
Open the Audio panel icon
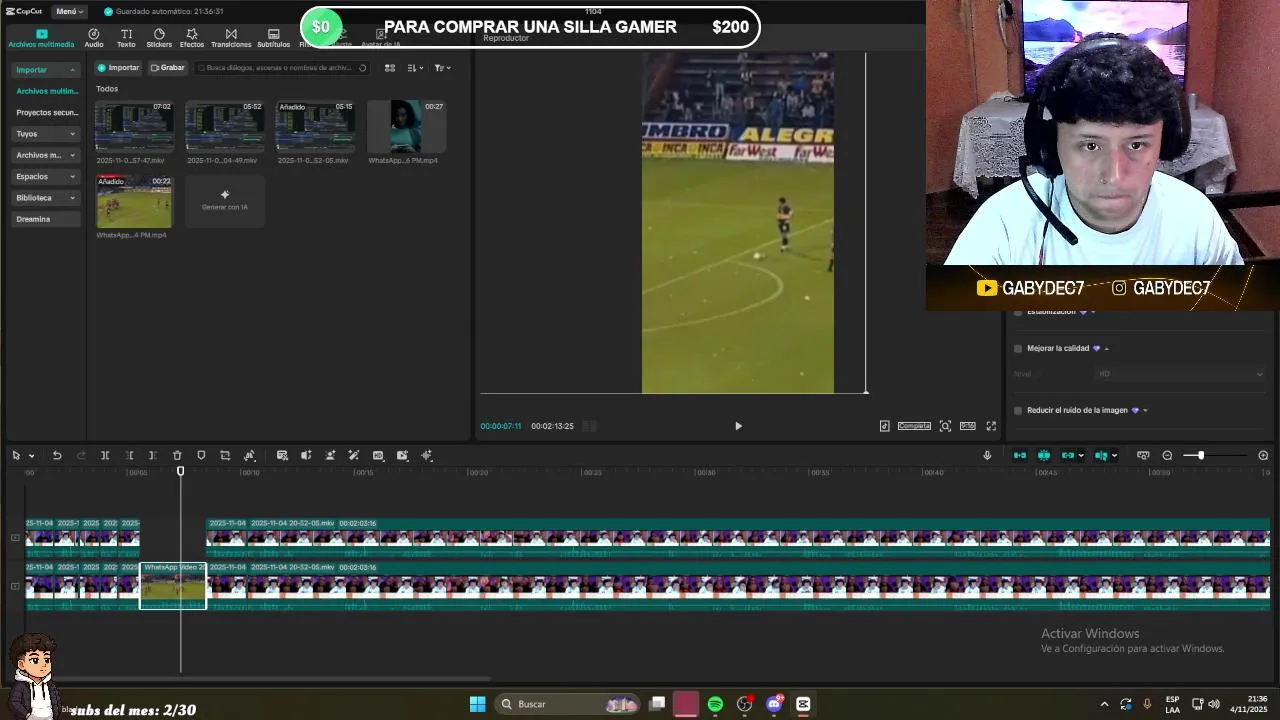coord(94,38)
